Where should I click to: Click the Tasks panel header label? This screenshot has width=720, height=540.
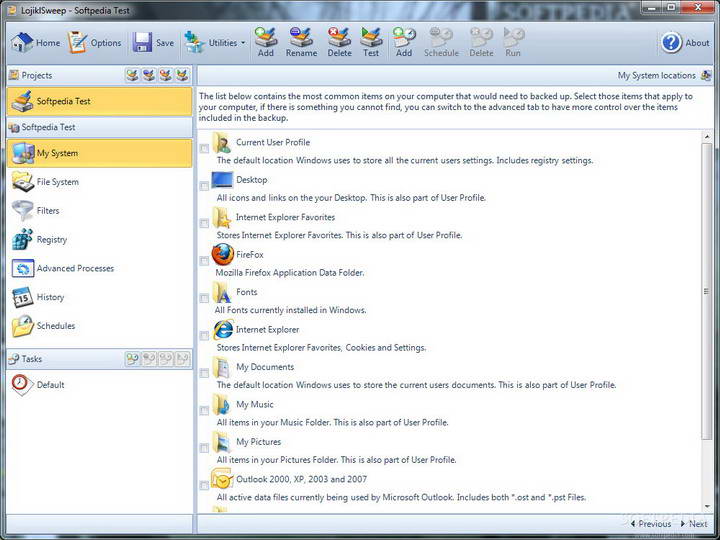coord(32,359)
